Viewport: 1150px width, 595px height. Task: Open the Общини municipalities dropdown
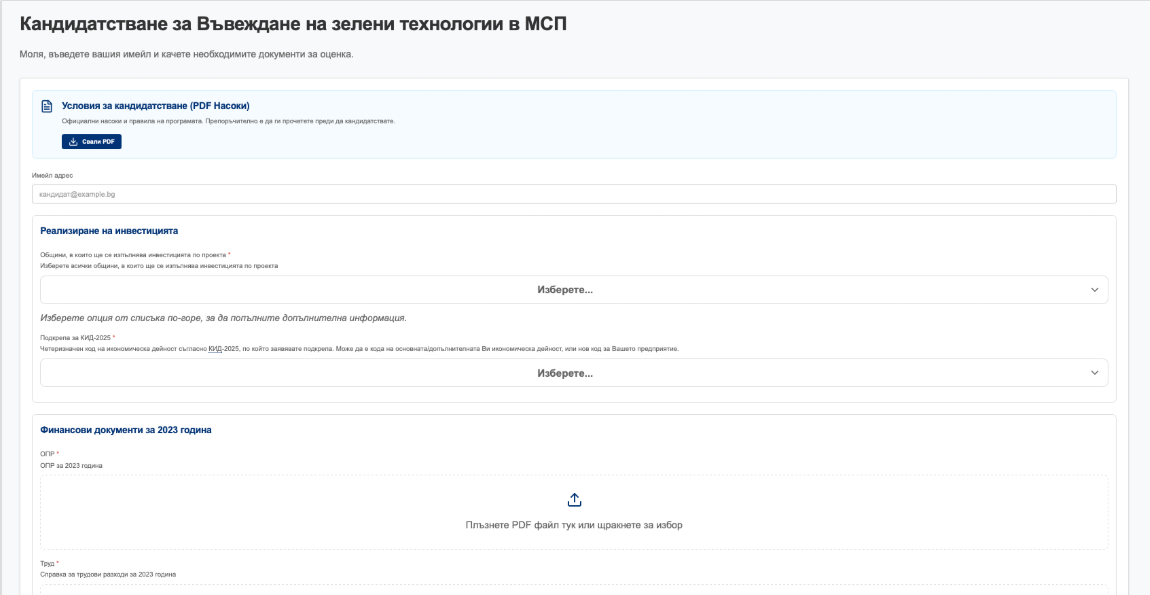[574, 290]
